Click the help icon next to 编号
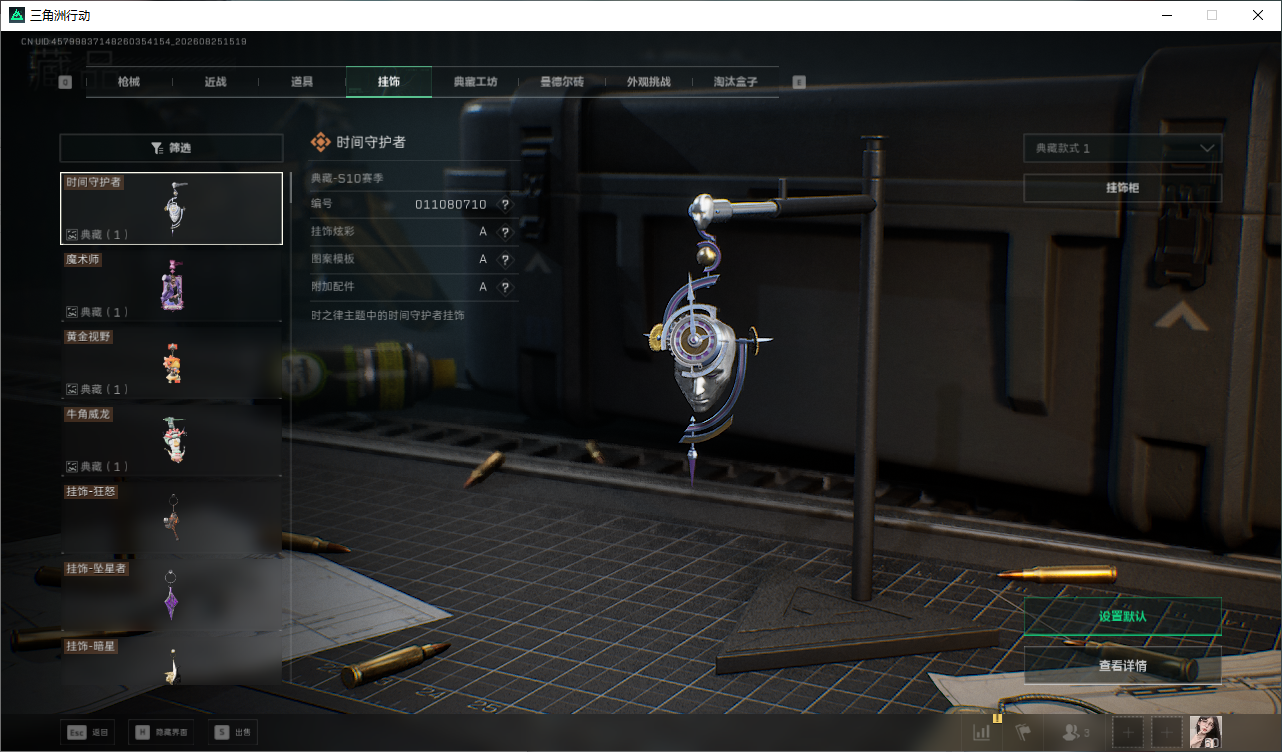1282x752 pixels. [505, 205]
